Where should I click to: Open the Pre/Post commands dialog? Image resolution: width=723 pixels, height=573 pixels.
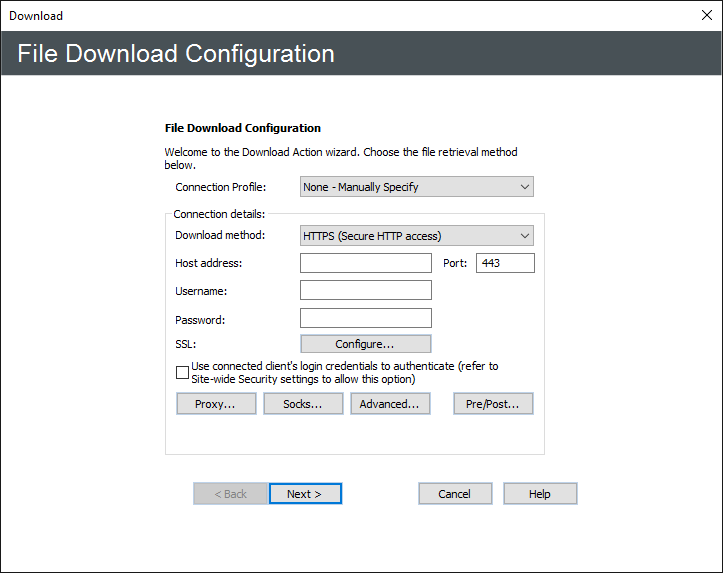tap(493, 404)
